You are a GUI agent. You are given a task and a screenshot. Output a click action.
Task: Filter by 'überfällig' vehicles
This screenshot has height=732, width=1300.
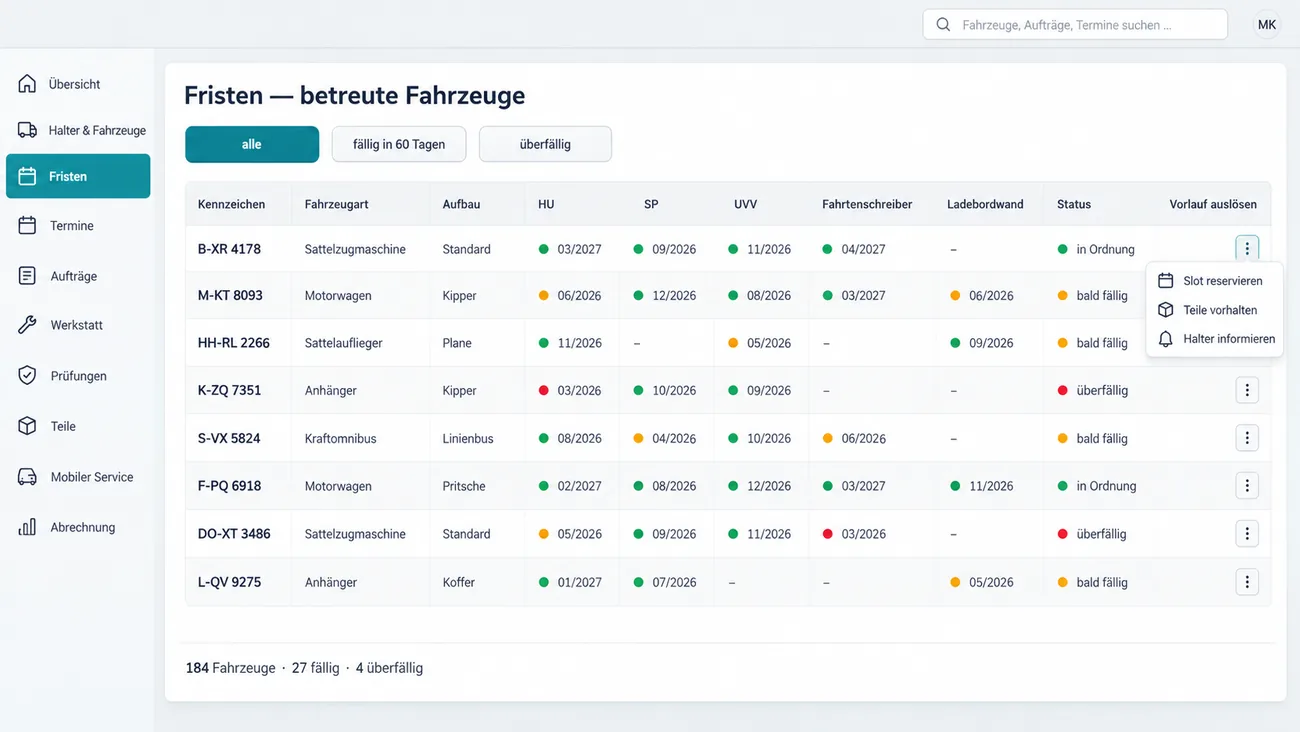click(x=545, y=144)
